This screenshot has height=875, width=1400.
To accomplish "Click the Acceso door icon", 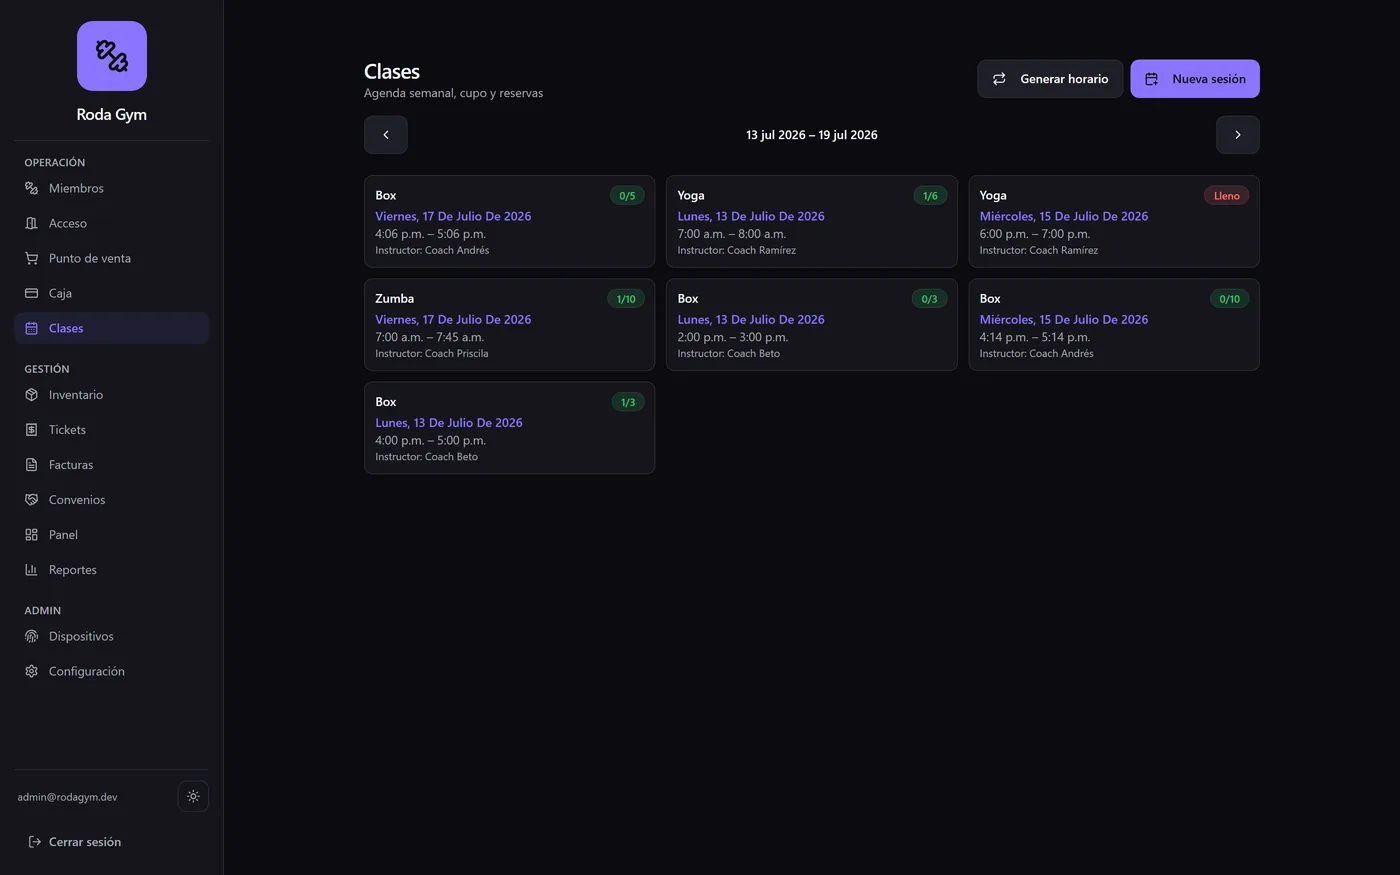I will [31, 223].
